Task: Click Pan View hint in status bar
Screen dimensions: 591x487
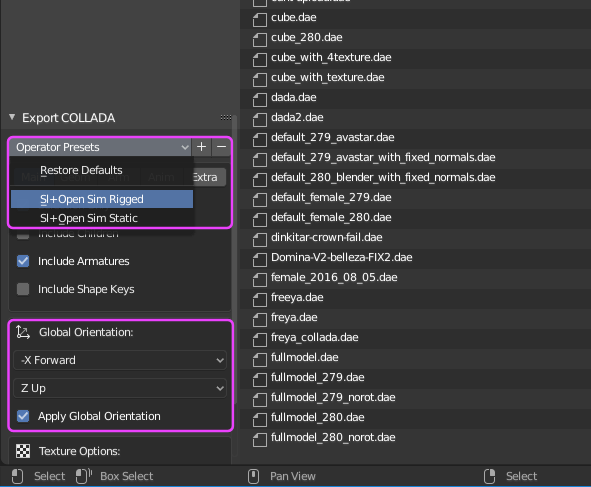Action: [292, 476]
